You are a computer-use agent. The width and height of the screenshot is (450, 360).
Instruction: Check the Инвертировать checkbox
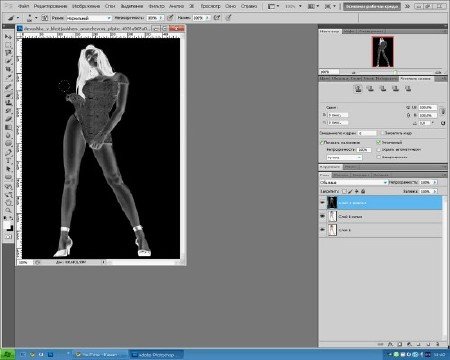(x=379, y=157)
